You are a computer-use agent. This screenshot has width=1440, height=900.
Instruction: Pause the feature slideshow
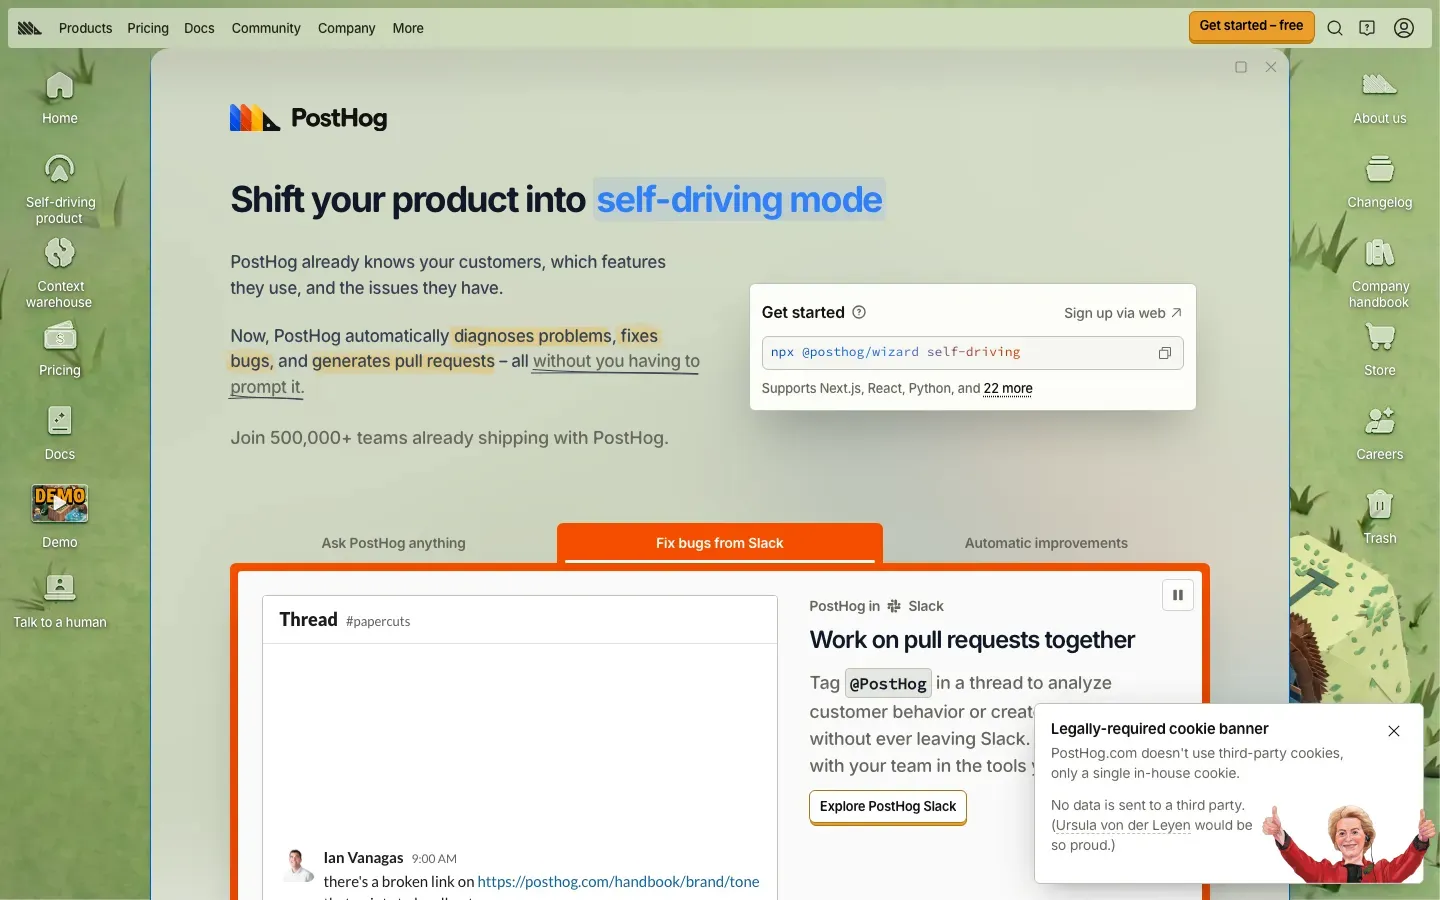[1178, 595]
